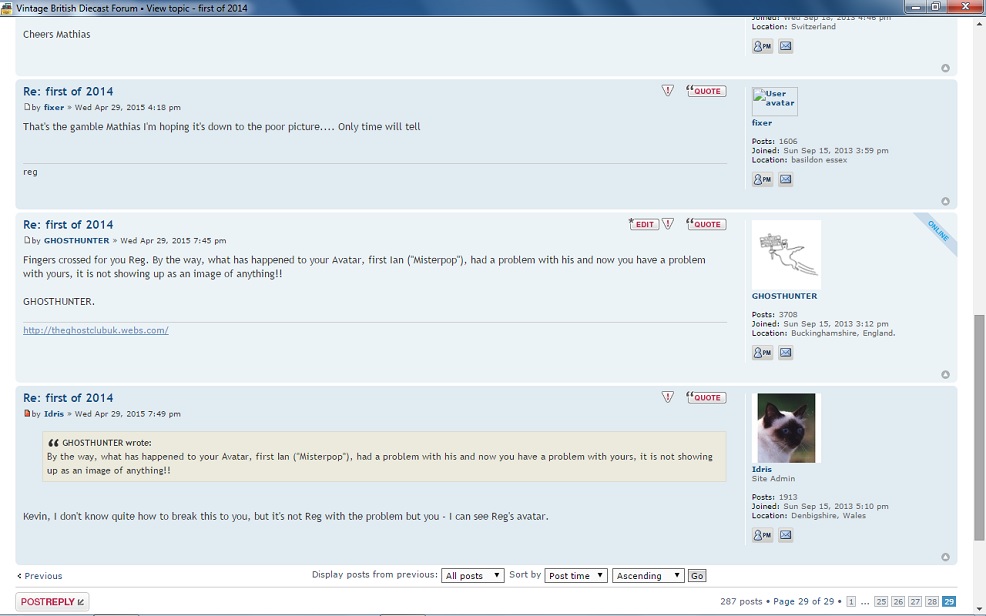986x616 pixels.
Task: Open the 'All posts' display dropdown
Action: [473, 576]
